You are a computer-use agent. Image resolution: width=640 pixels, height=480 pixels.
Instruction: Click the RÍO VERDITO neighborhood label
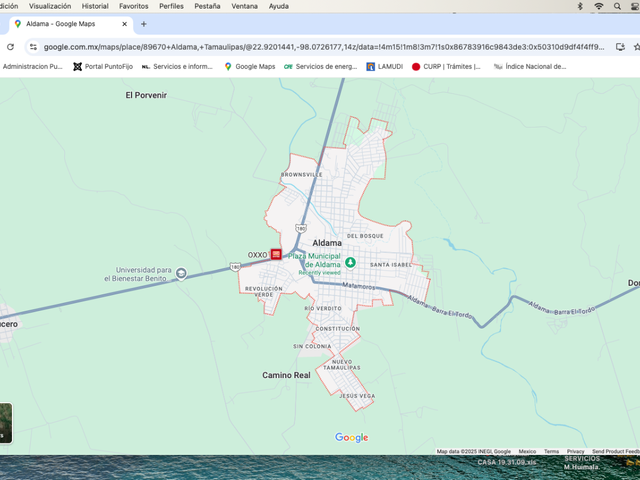pyautogui.click(x=323, y=309)
